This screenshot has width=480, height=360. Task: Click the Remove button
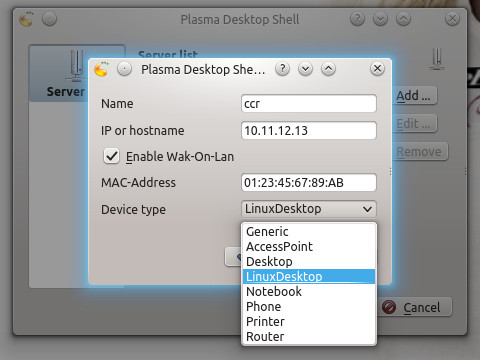[x=420, y=152]
